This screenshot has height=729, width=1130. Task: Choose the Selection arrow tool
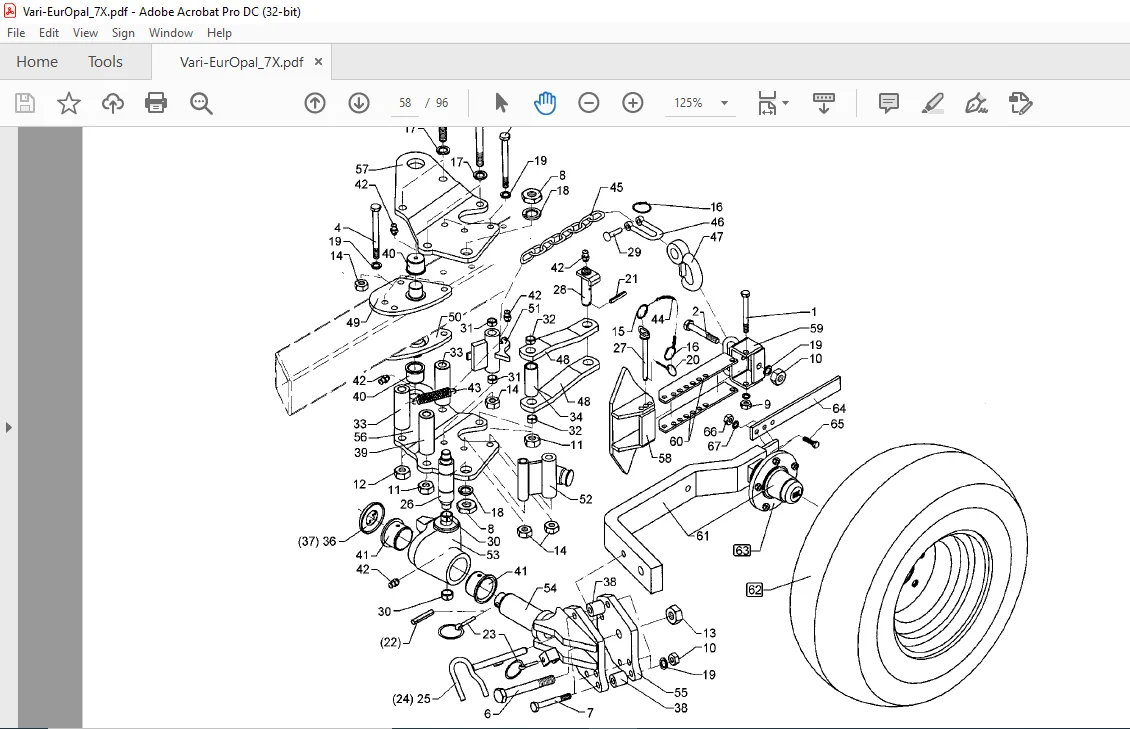[x=502, y=103]
